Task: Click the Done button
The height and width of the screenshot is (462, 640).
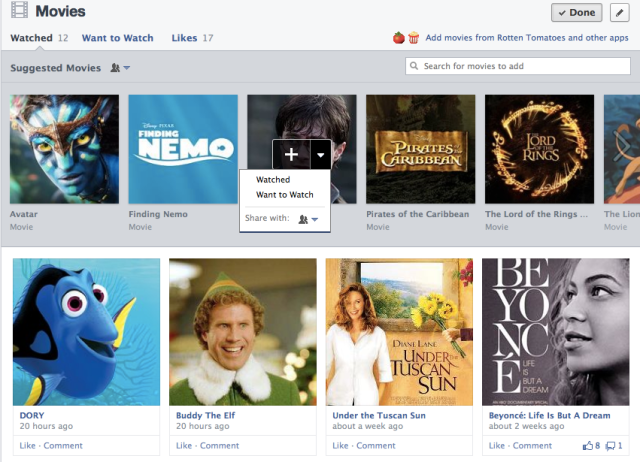Action: (576, 13)
